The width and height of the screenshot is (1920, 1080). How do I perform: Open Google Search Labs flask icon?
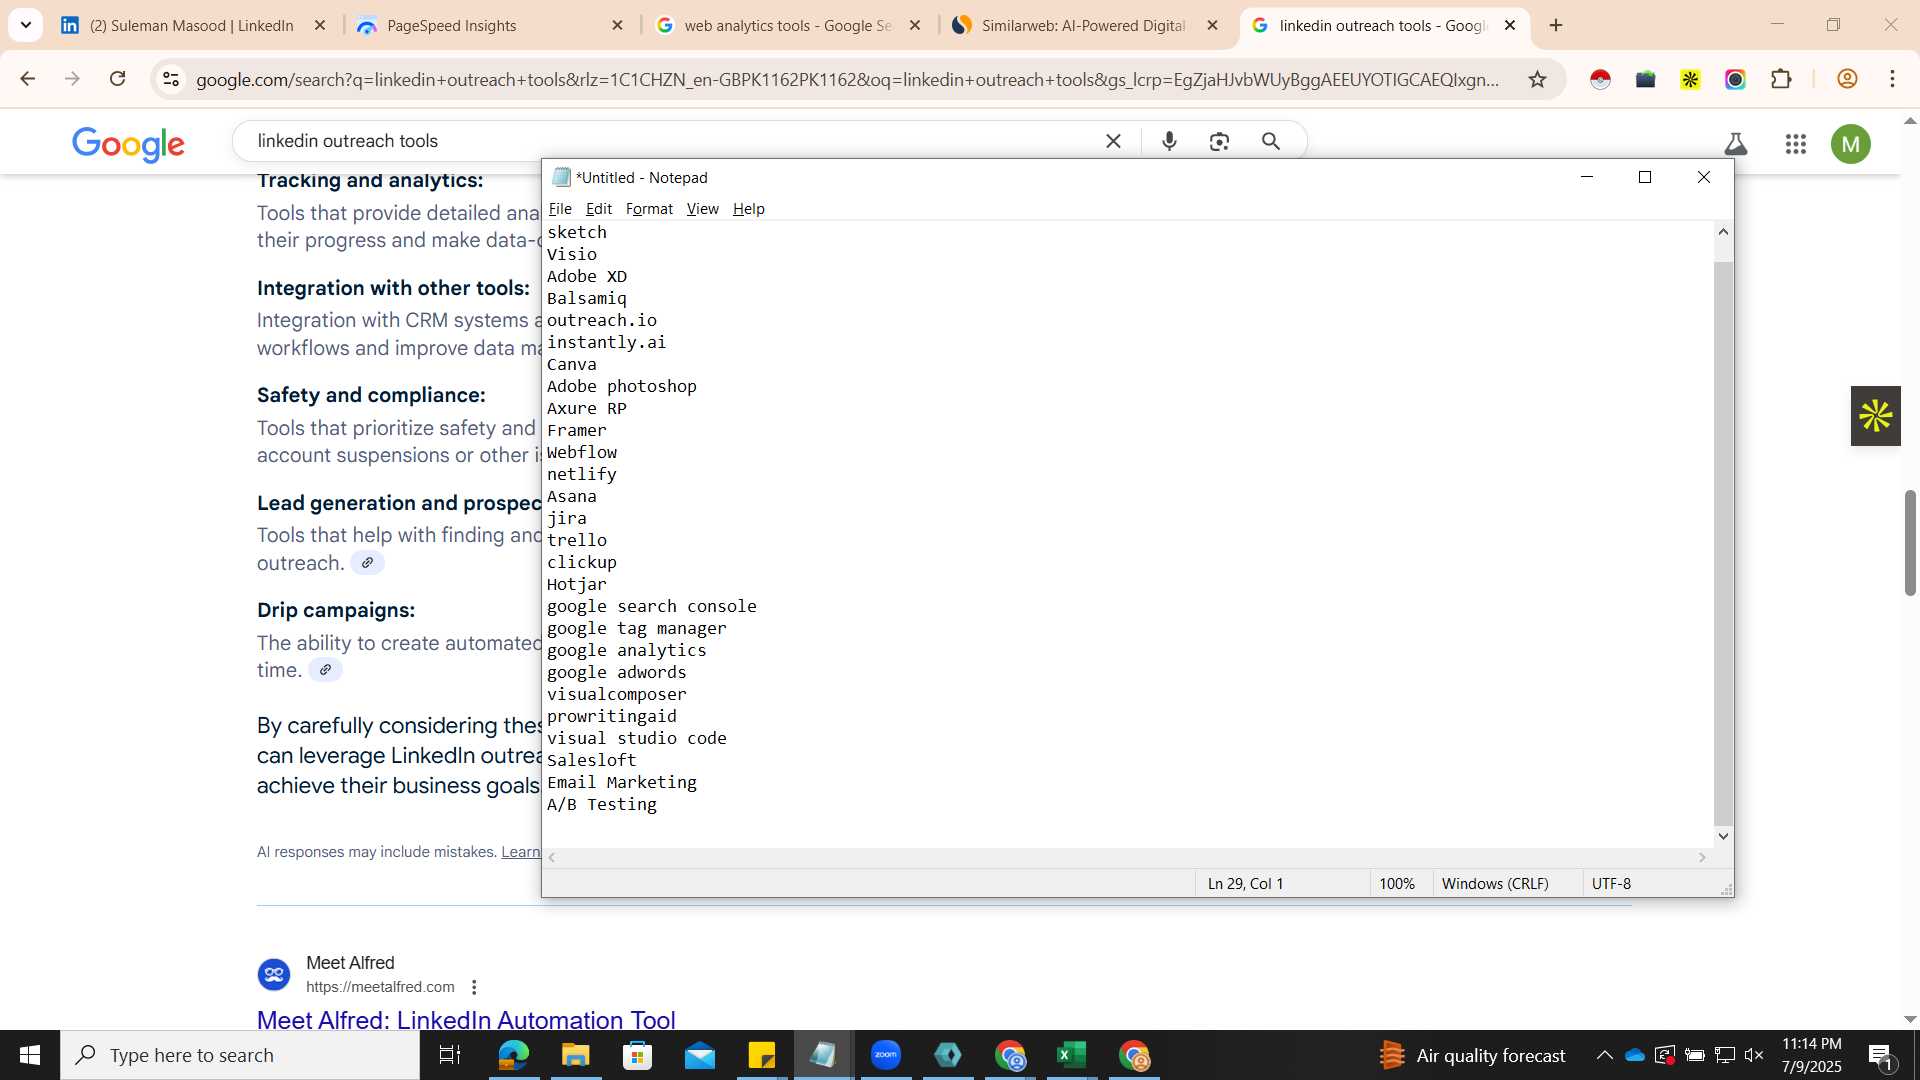[1736, 144]
